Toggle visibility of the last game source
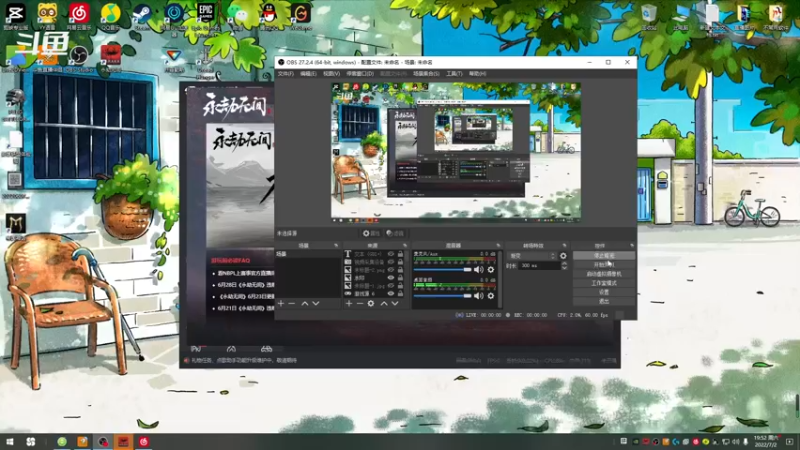Viewport: 800px width, 450px height. [x=391, y=293]
